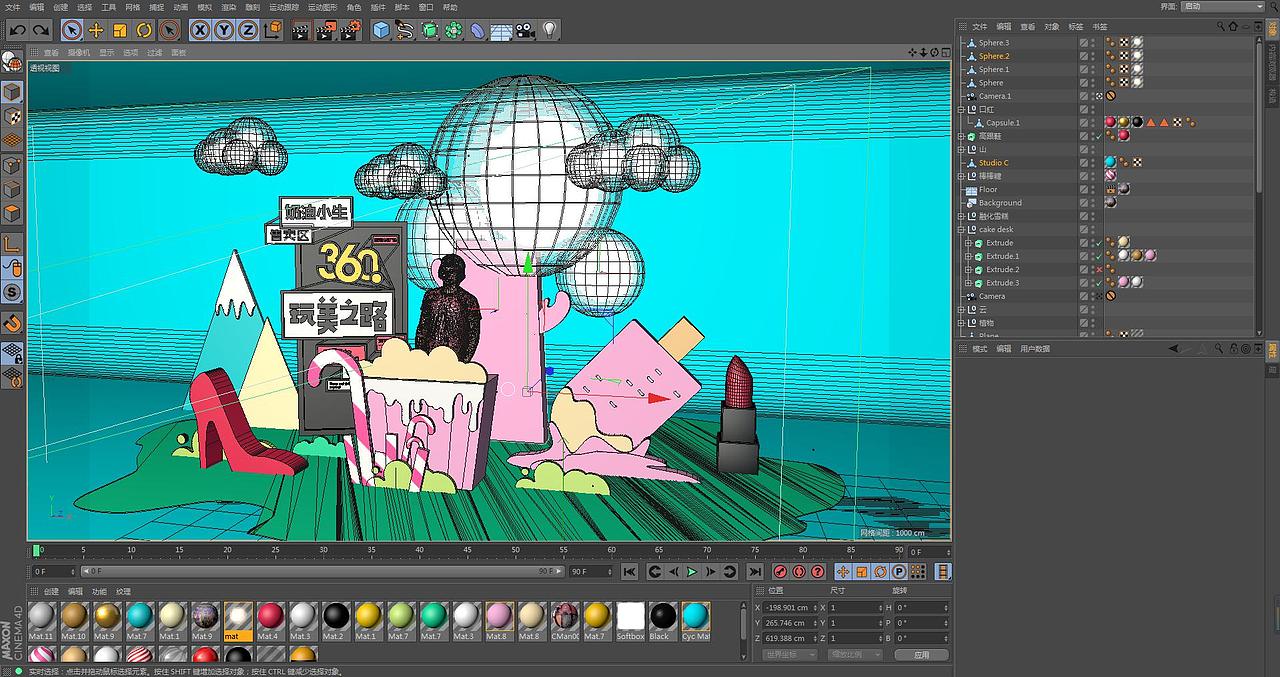Open the 文件 menu in main menu bar

[x=12, y=7]
